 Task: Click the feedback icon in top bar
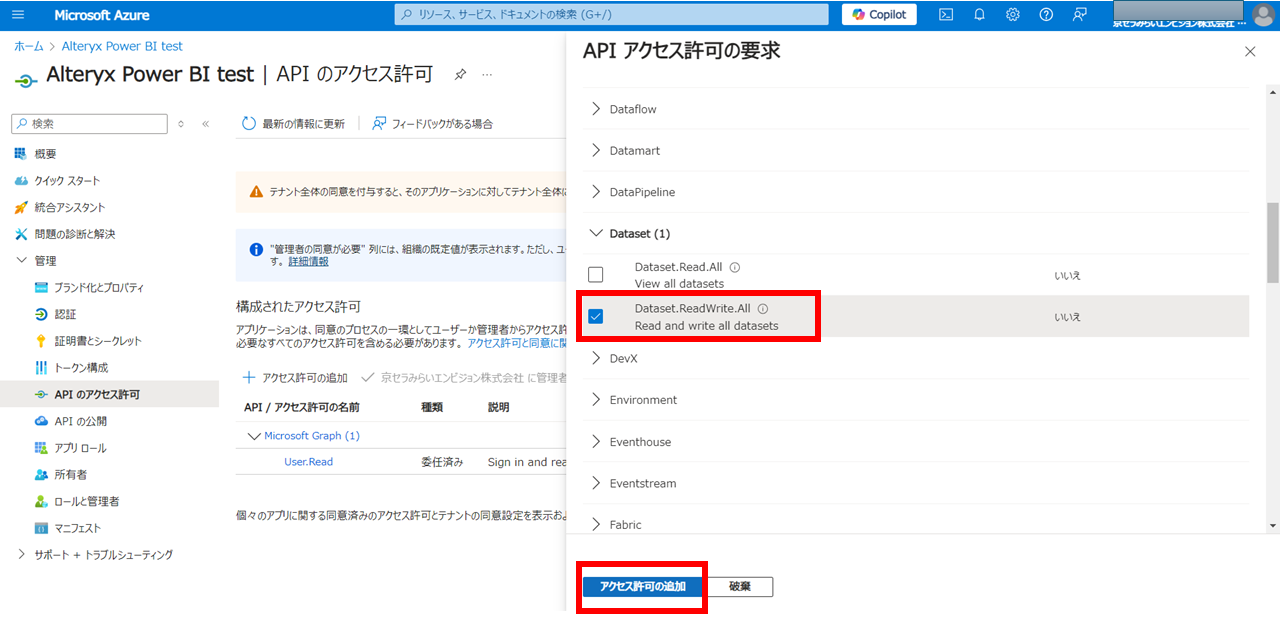(1079, 15)
